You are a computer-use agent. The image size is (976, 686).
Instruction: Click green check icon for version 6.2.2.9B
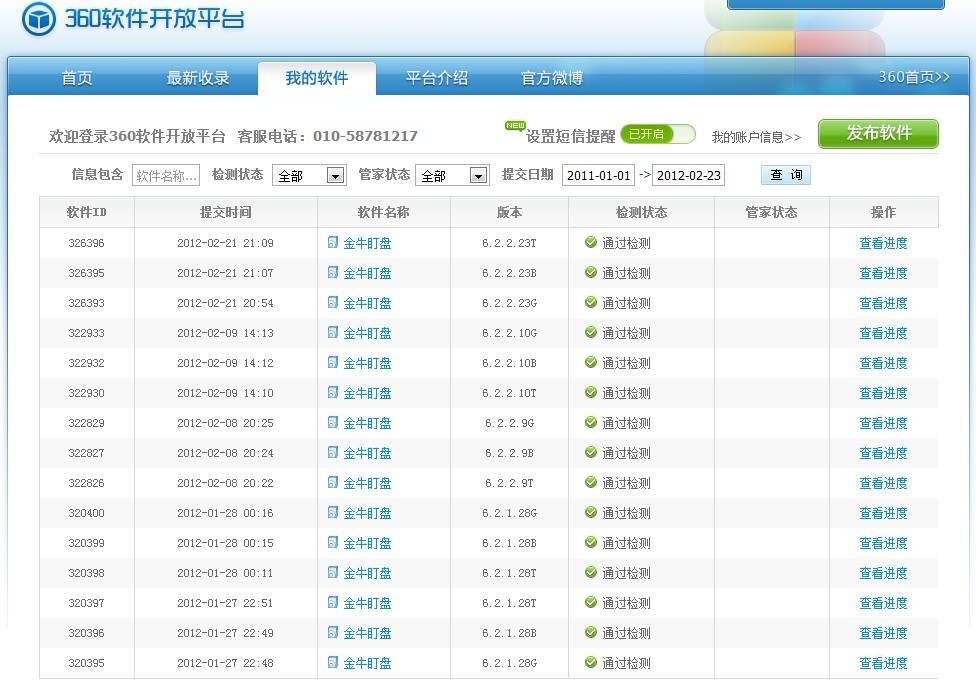591,452
